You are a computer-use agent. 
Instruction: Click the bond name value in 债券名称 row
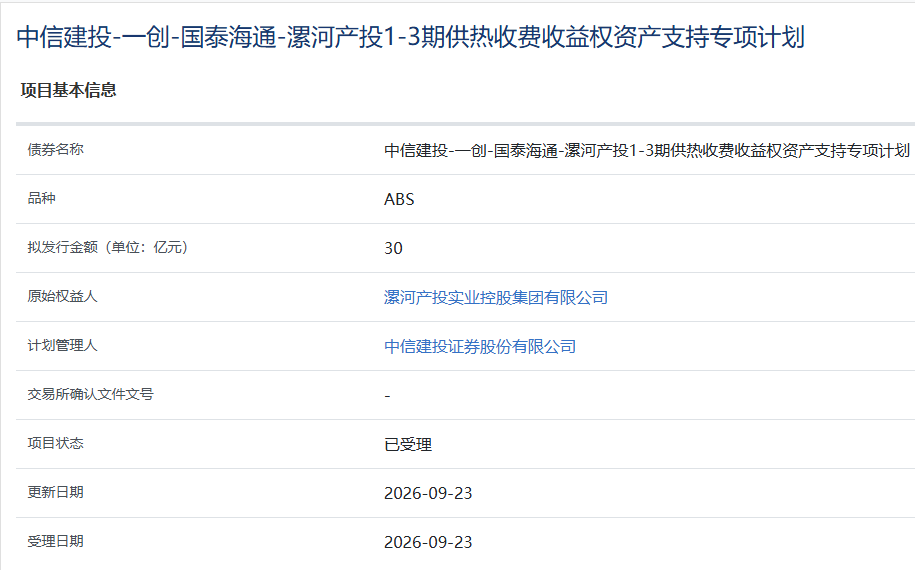click(x=647, y=151)
